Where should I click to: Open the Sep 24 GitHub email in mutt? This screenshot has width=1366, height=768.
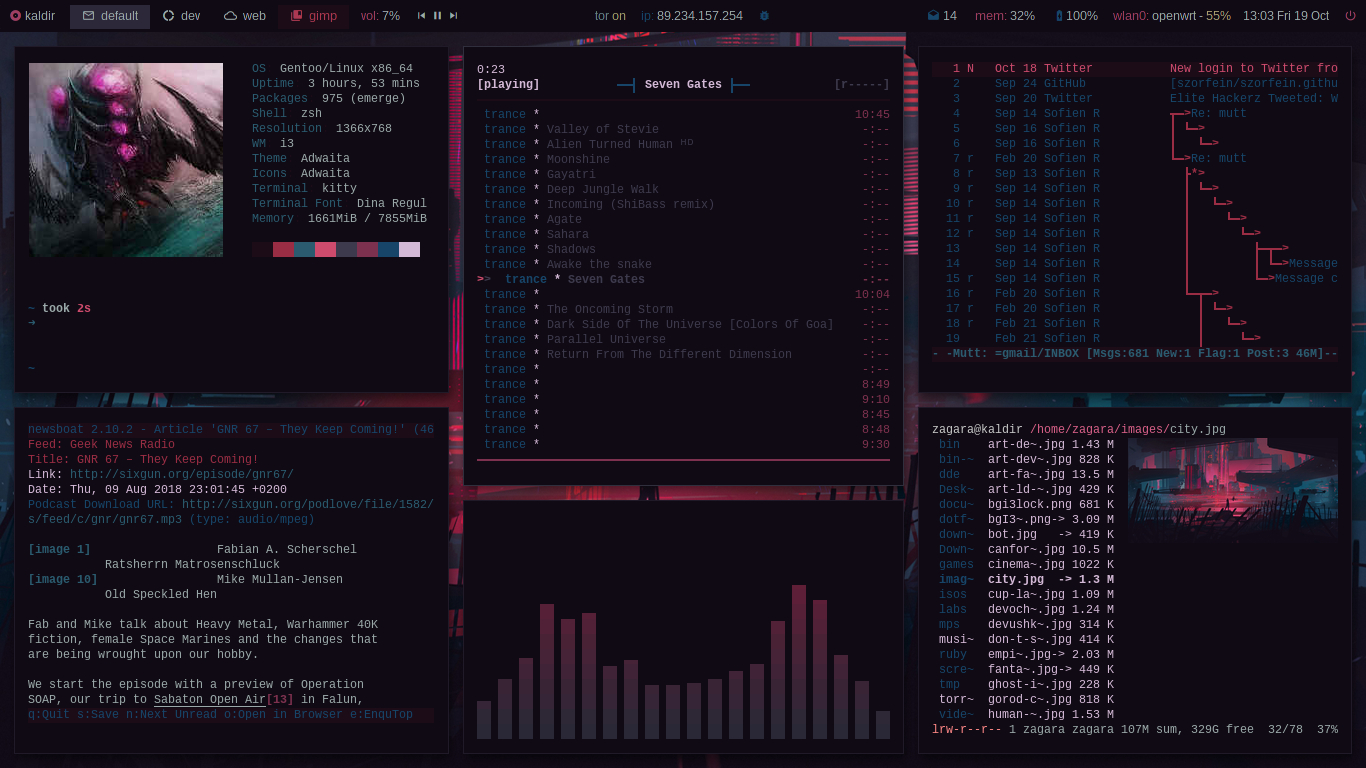(x=1135, y=84)
